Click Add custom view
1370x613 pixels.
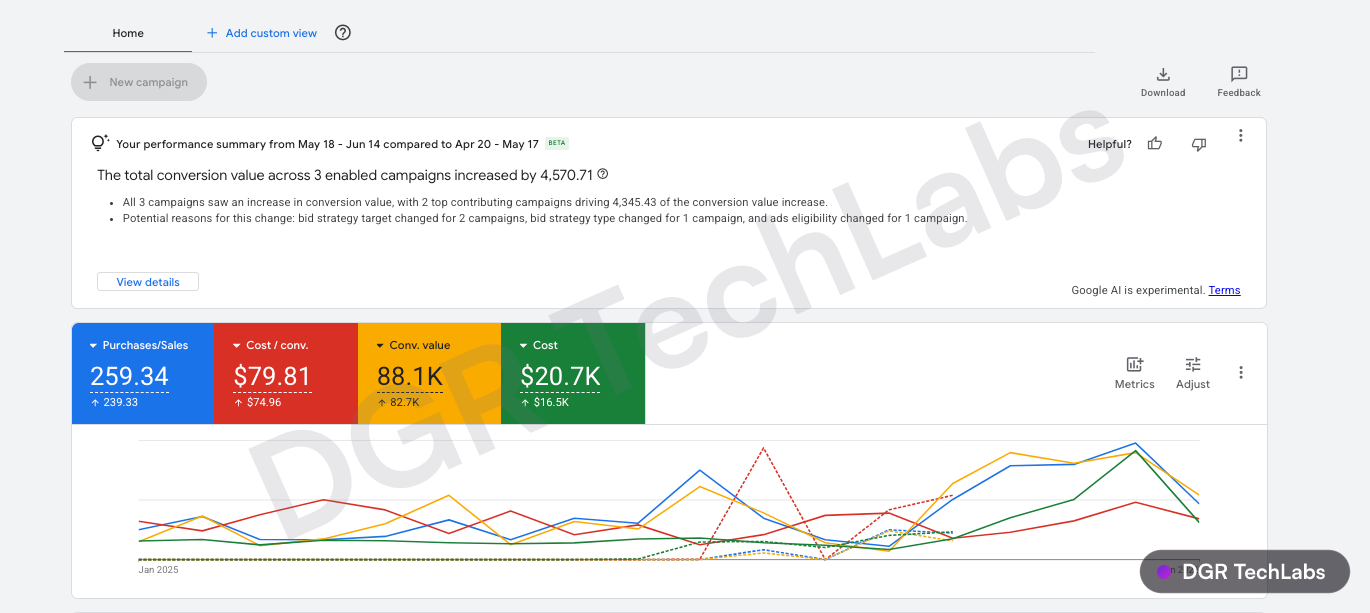[x=262, y=33]
